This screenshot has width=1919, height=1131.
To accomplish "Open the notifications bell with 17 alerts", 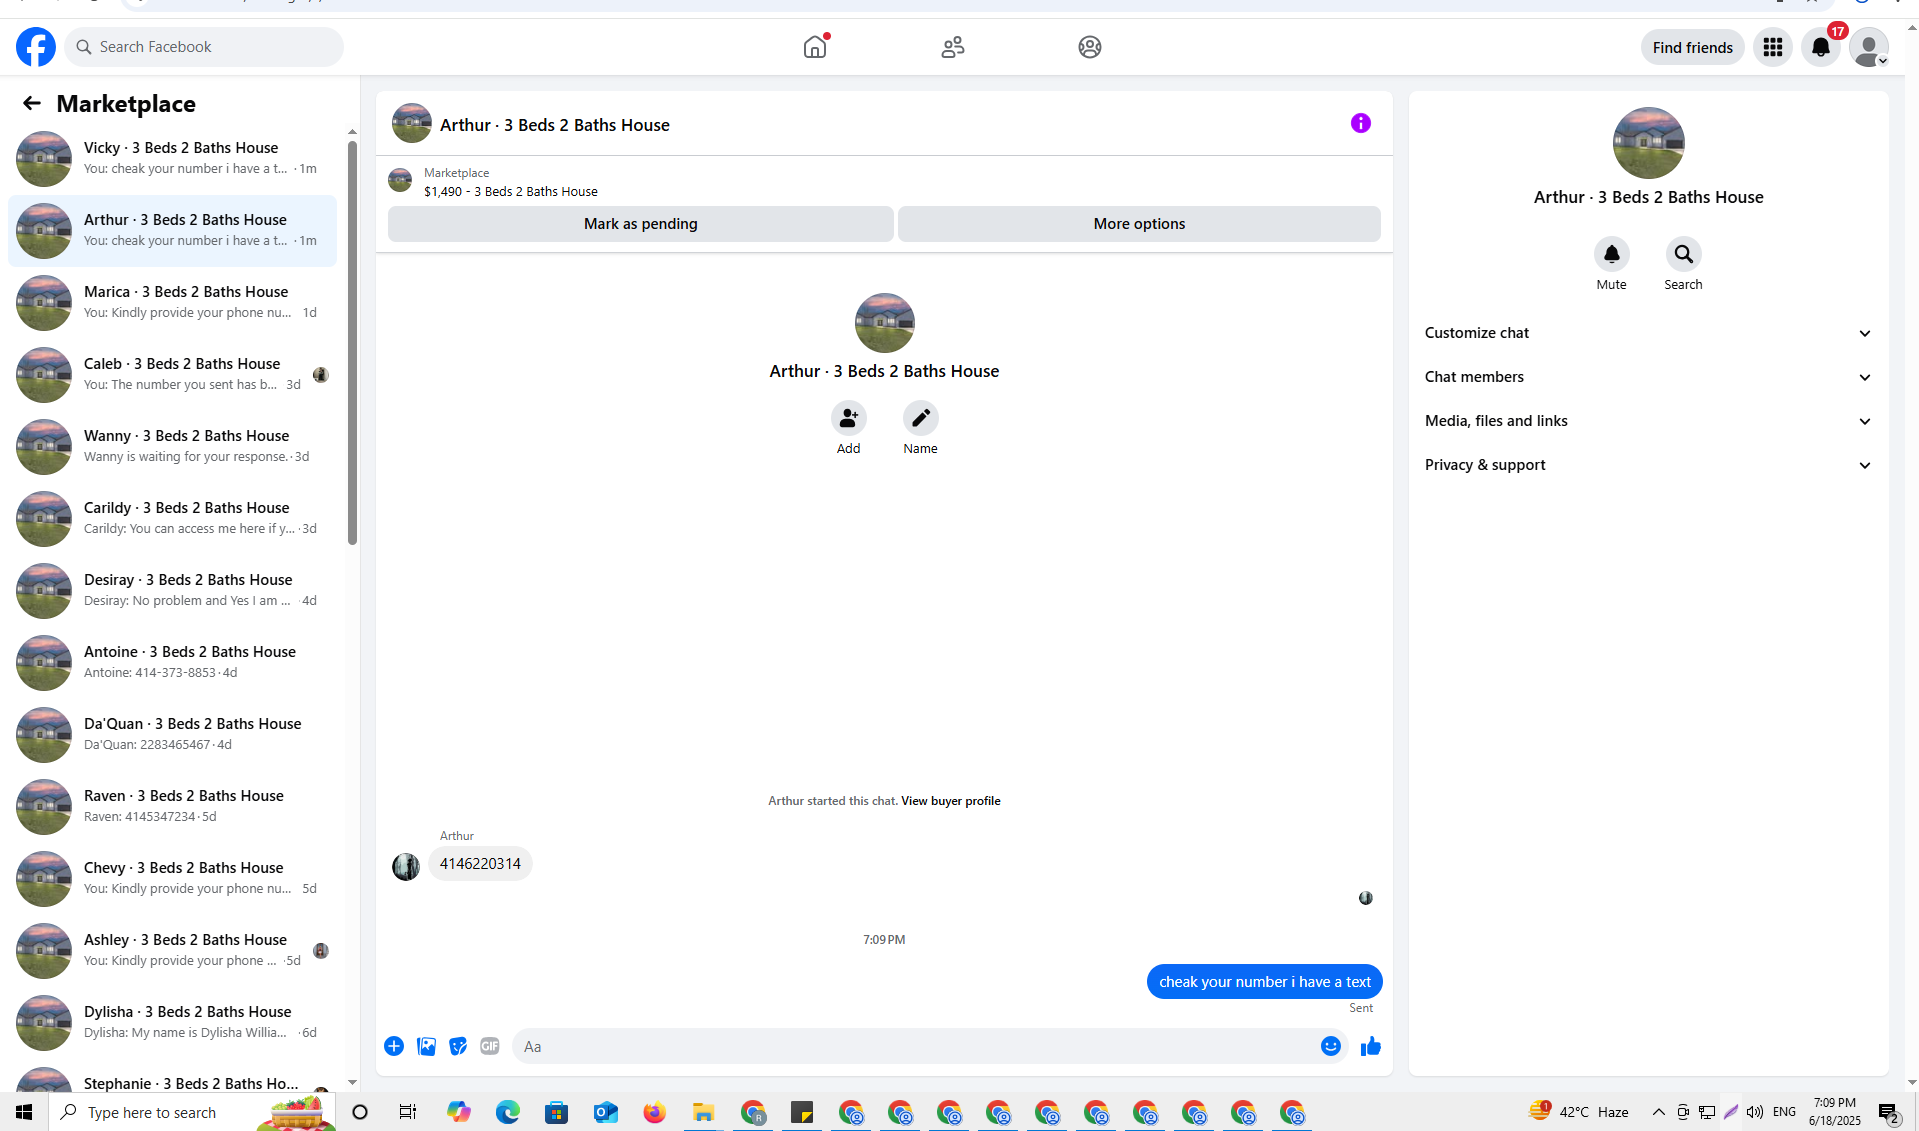I will [x=1821, y=47].
